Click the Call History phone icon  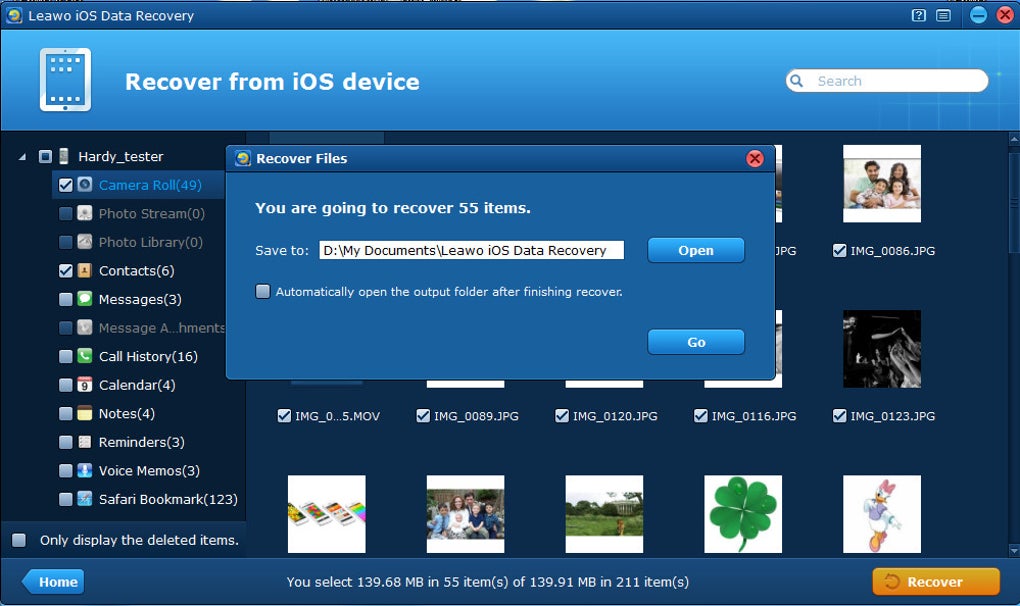85,356
